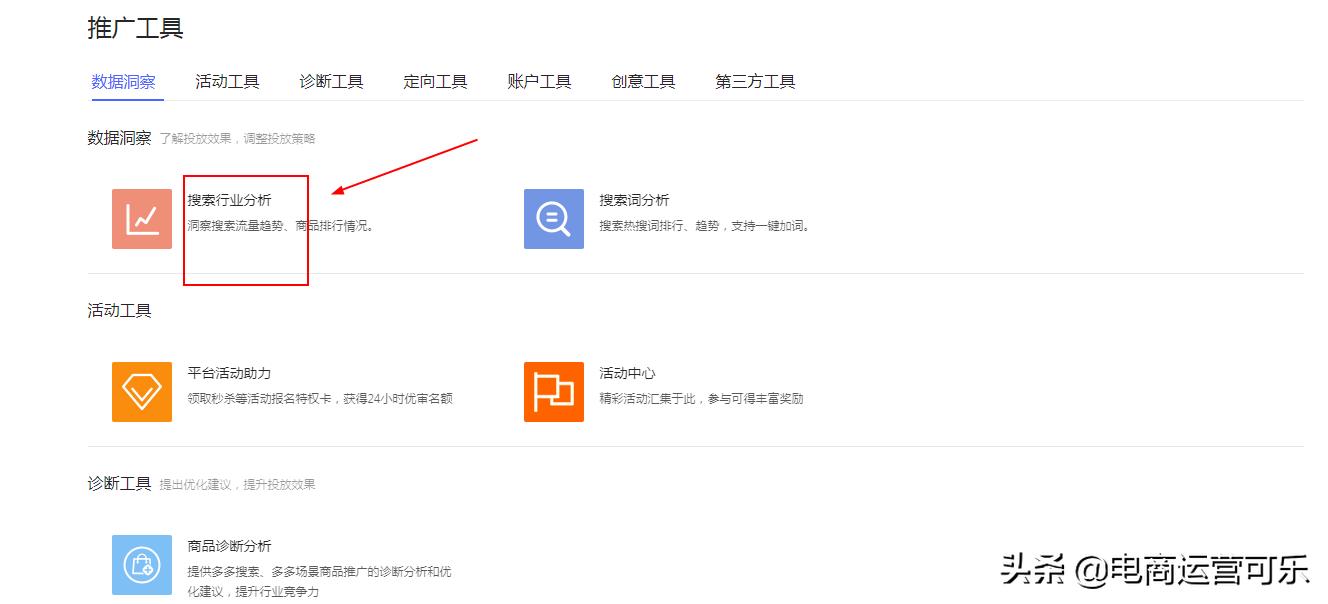Open the 创意工具 tab
The width and height of the screenshot is (1328, 604).
642,82
